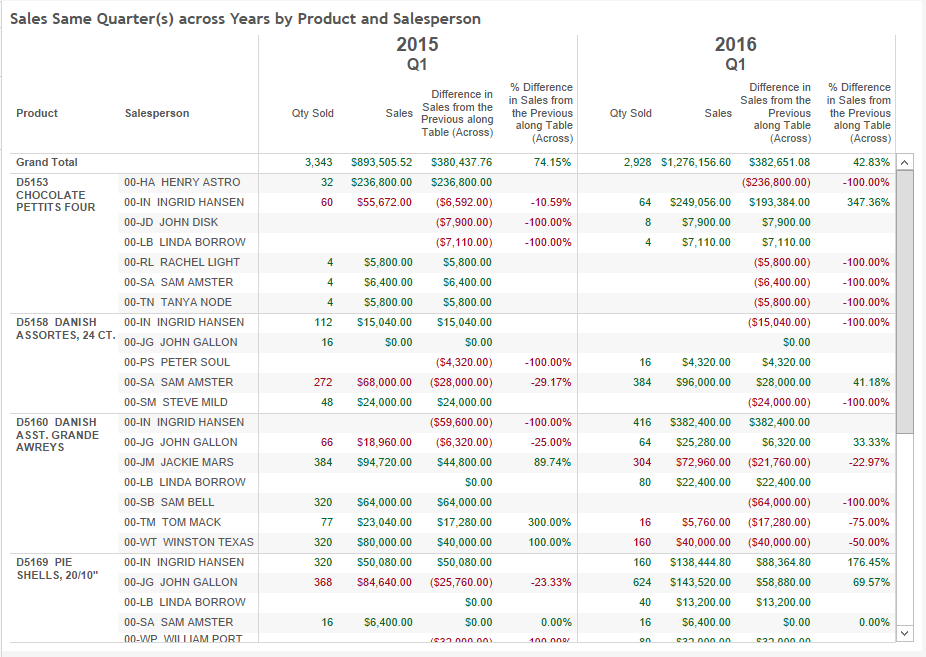Click the 272 quantity sold cell
The height and width of the screenshot is (657, 926).
coord(323,383)
